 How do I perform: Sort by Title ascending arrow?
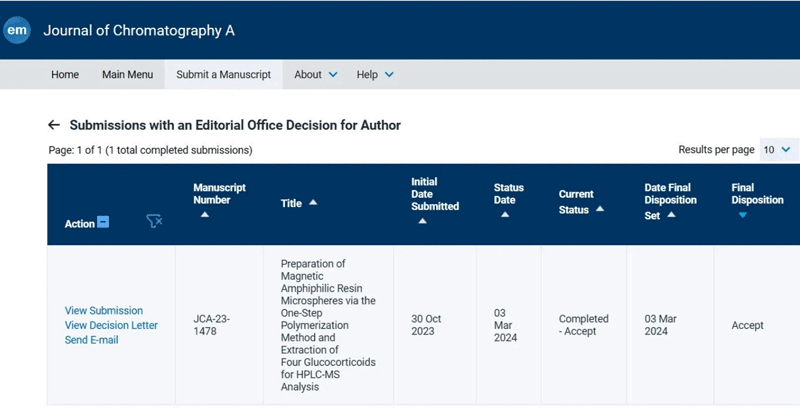tap(313, 203)
